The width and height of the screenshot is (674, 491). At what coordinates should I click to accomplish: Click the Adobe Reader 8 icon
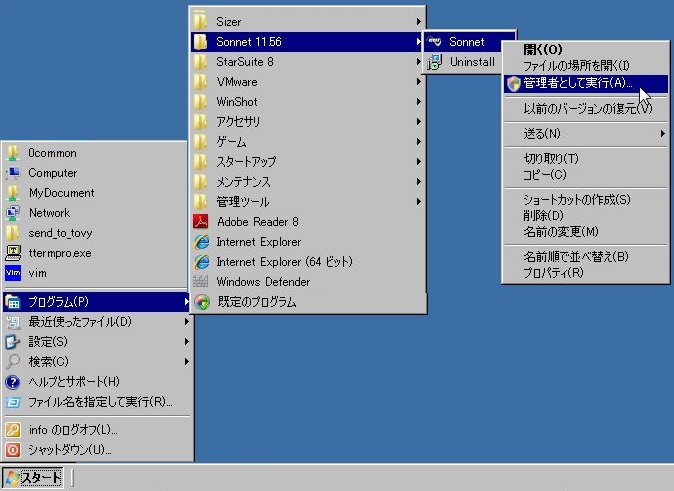coord(201,222)
